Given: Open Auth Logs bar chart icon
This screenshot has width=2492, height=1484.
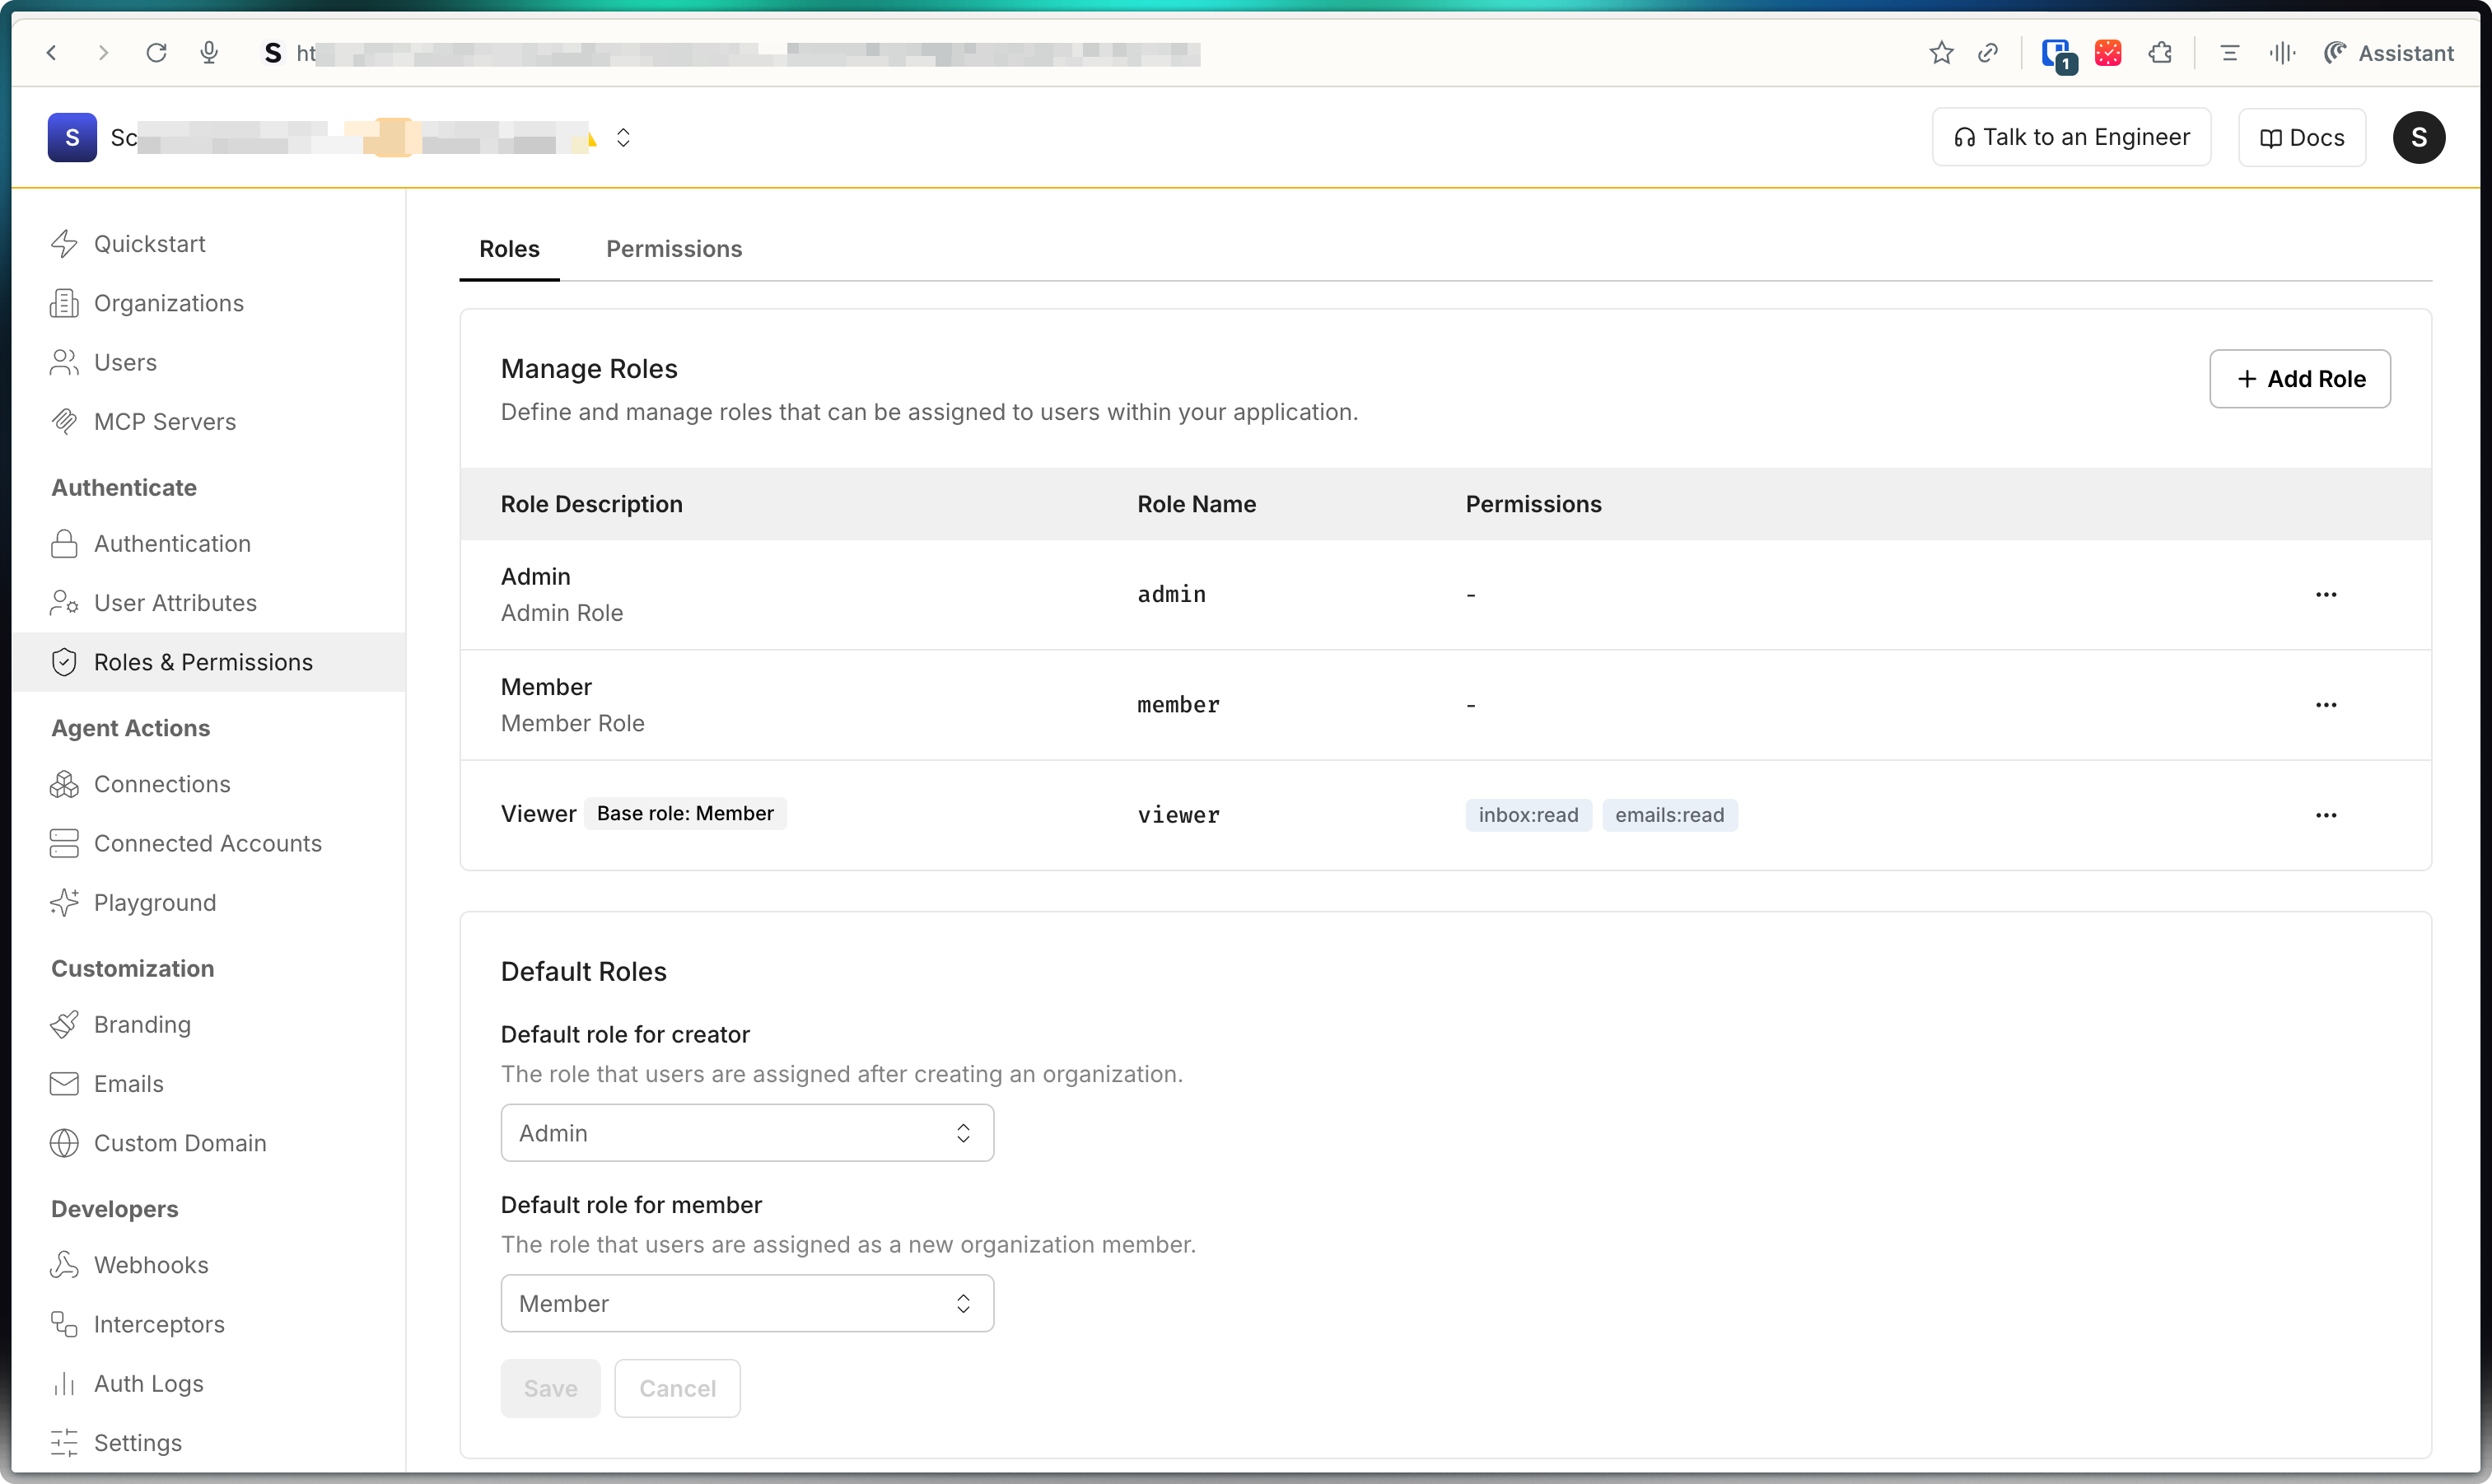Looking at the screenshot, I should click(x=64, y=1383).
